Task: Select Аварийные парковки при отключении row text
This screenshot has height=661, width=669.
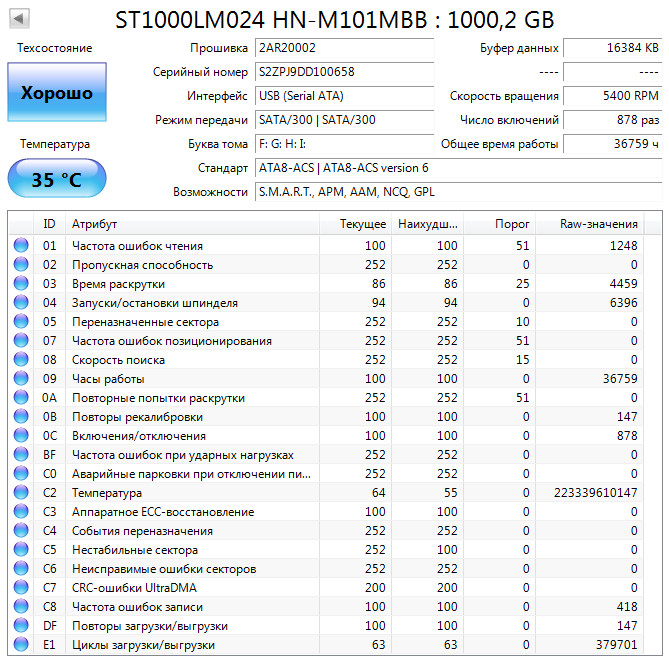Action: click(191, 474)
